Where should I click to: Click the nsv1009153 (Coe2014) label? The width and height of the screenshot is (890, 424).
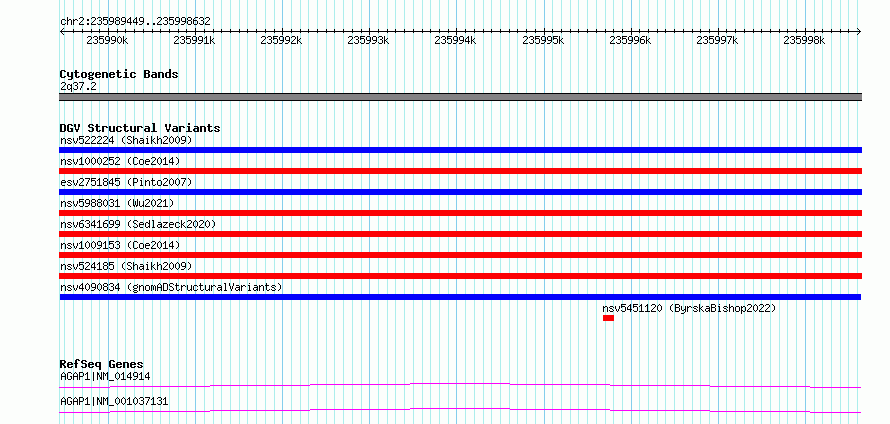tap(120, 245)
